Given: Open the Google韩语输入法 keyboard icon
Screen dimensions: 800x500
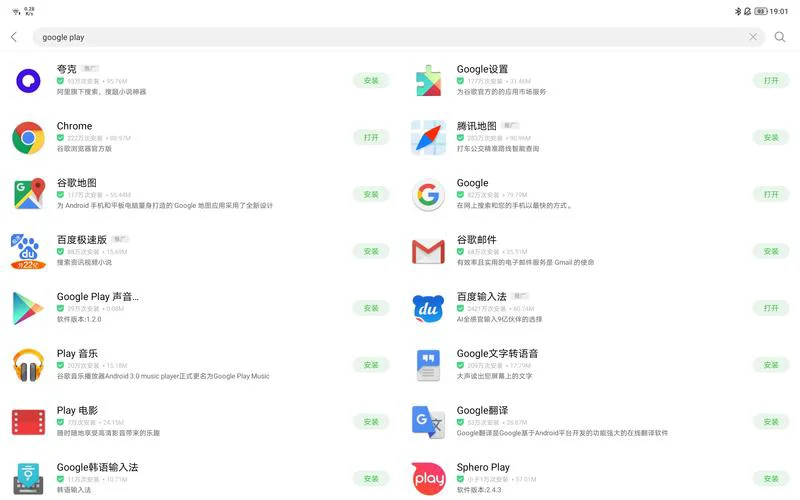Looking at the screenshot, I should click(29, 479).
